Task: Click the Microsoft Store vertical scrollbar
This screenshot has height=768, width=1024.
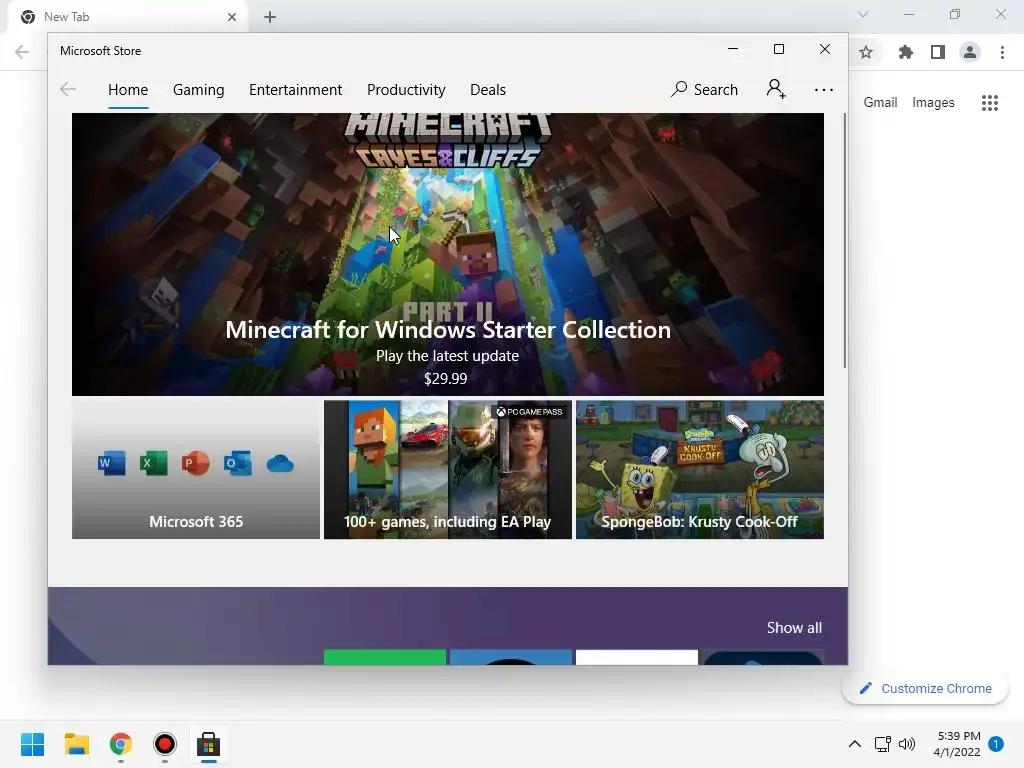Action: (844, 240)
